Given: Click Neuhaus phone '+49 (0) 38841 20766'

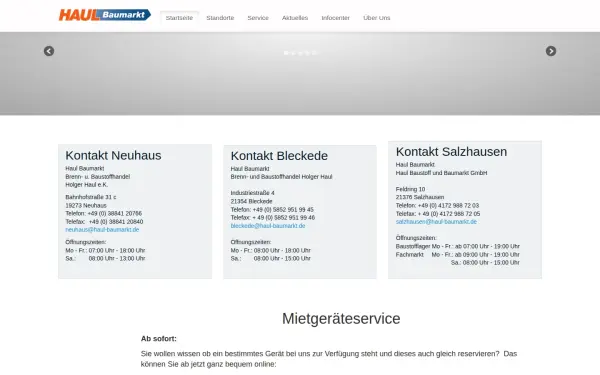Looking at the screenshot, I should click(114, 214).
